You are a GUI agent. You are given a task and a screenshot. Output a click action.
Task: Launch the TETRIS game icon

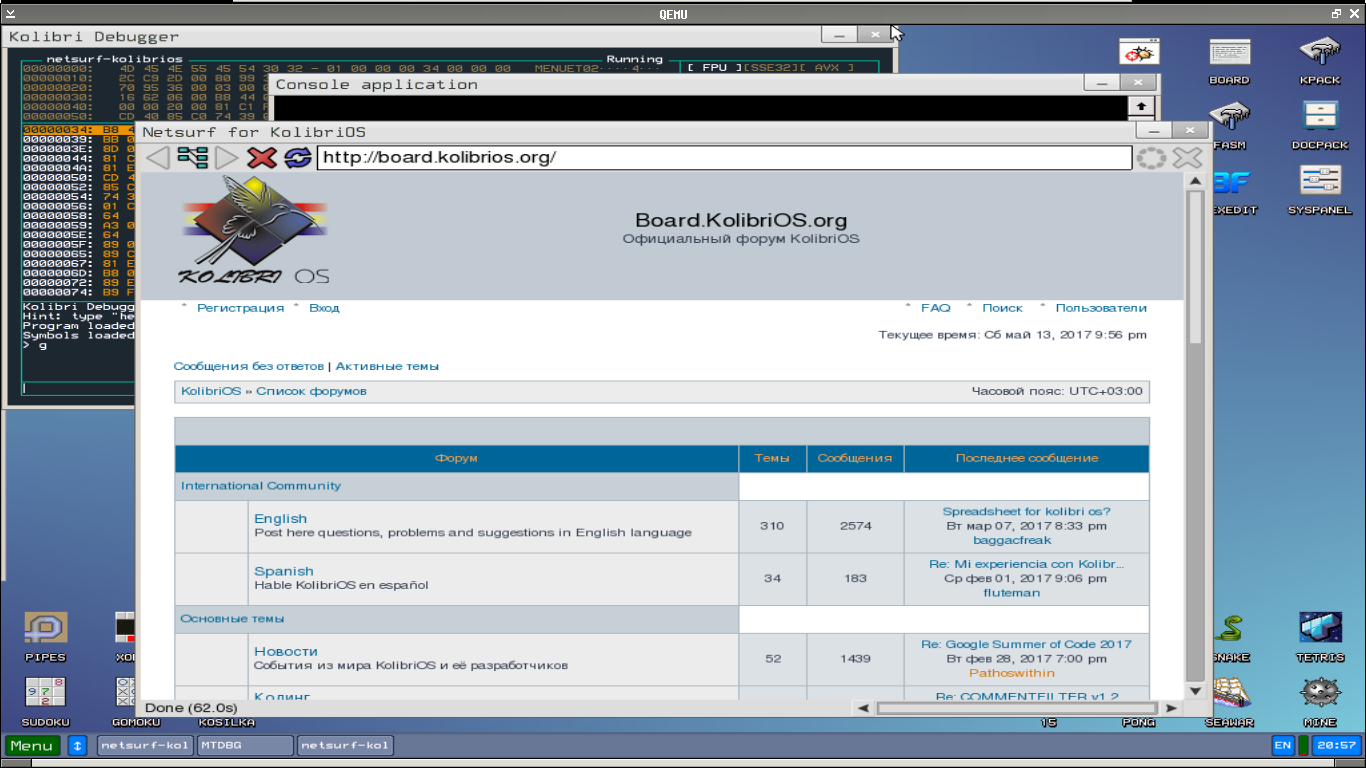click(1320, 632)
